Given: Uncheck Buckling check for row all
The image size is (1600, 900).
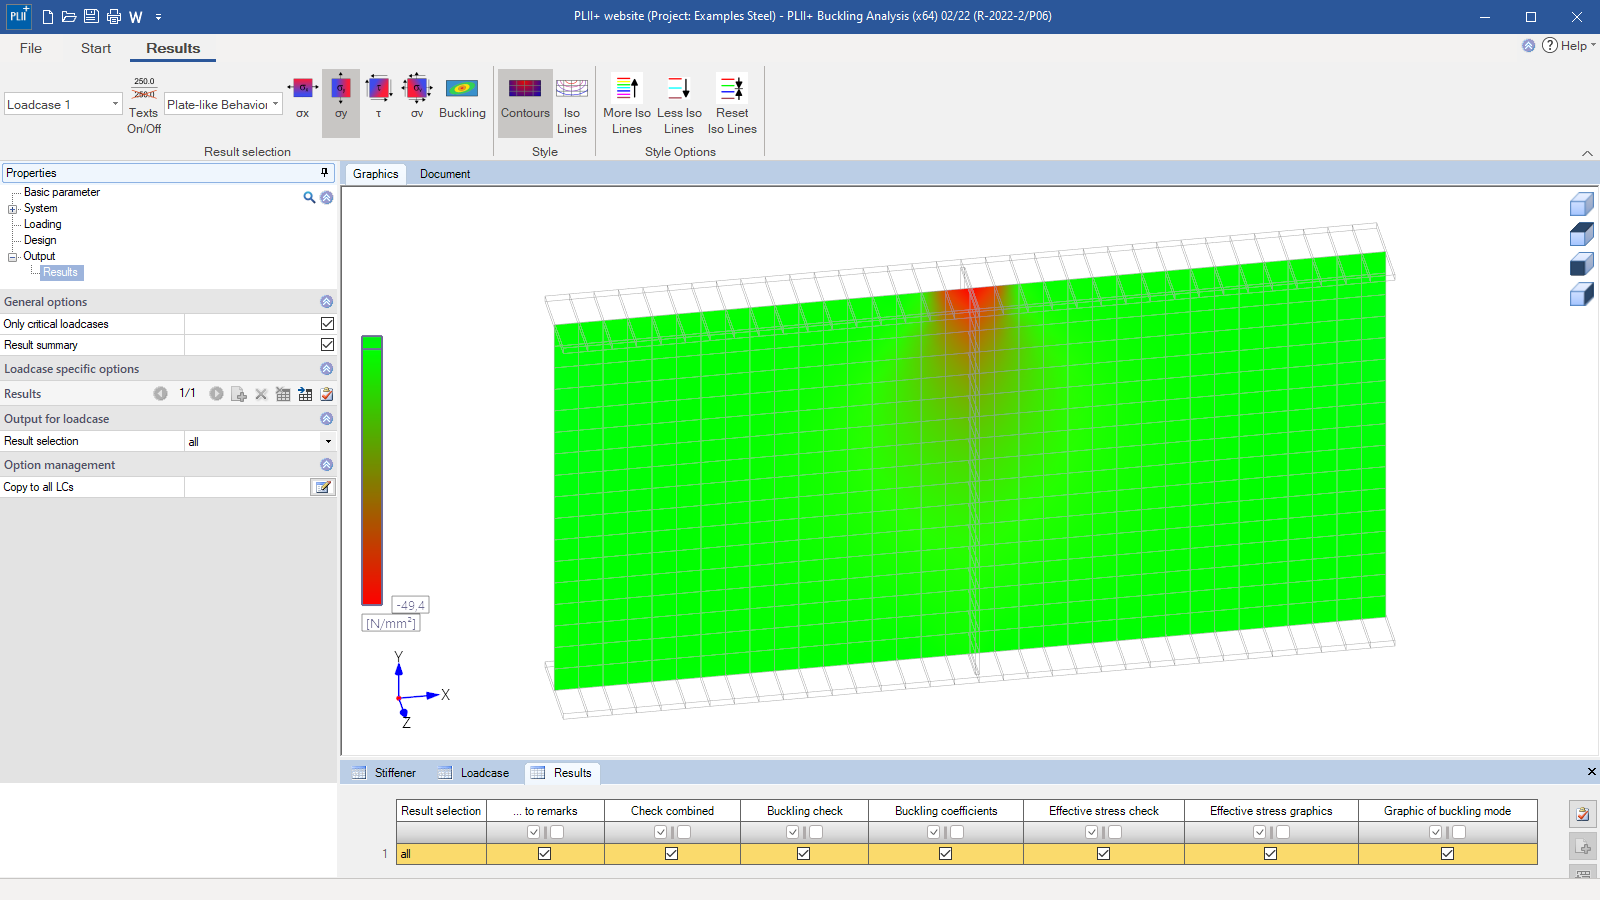Looking at the screenshot, I should (x=803, y=854).
